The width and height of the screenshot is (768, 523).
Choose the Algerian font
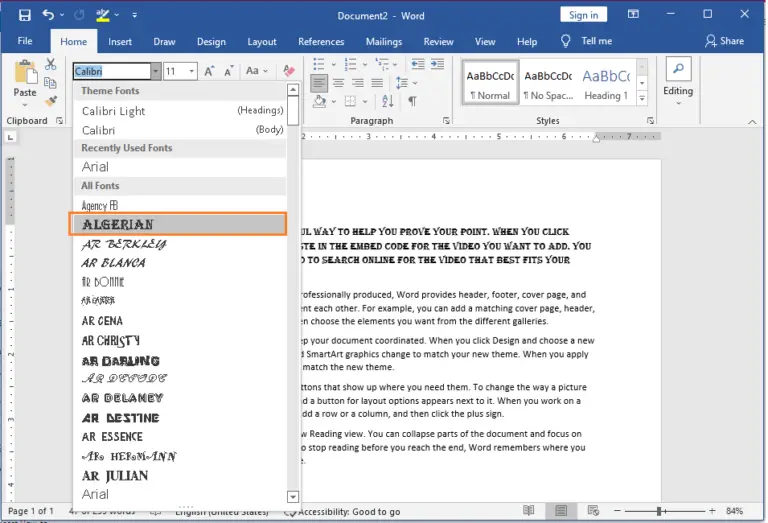tap(178, 224)
